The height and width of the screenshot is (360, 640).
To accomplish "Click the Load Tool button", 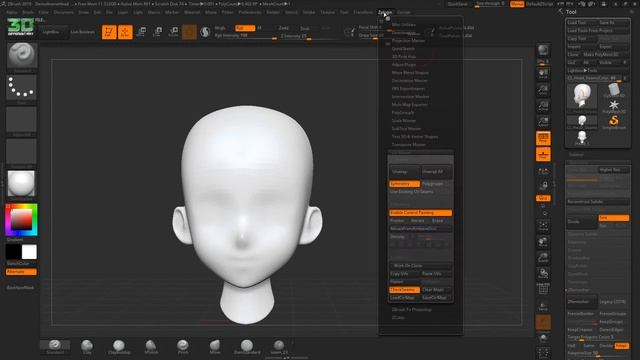I will (x=582, y=22).
